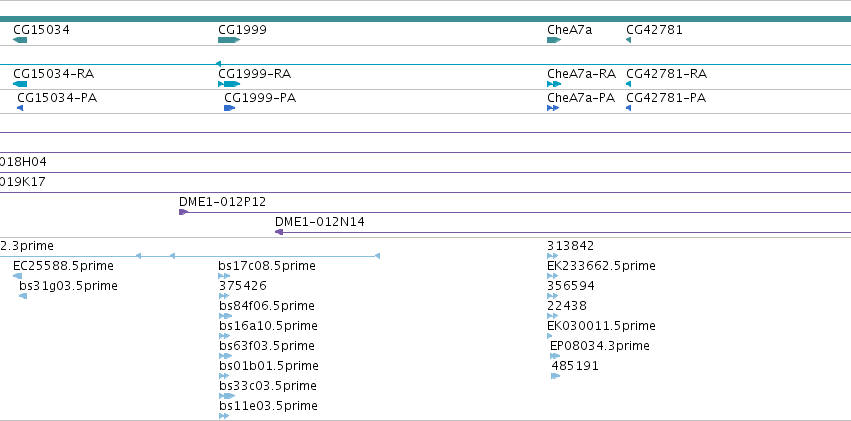Click the bs84f06.5prime label
851x421 pixels.
(267, 306)
